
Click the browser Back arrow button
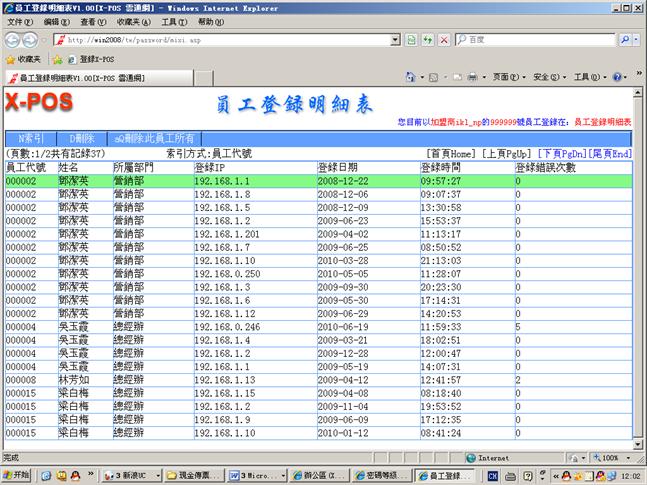point(13,40)
